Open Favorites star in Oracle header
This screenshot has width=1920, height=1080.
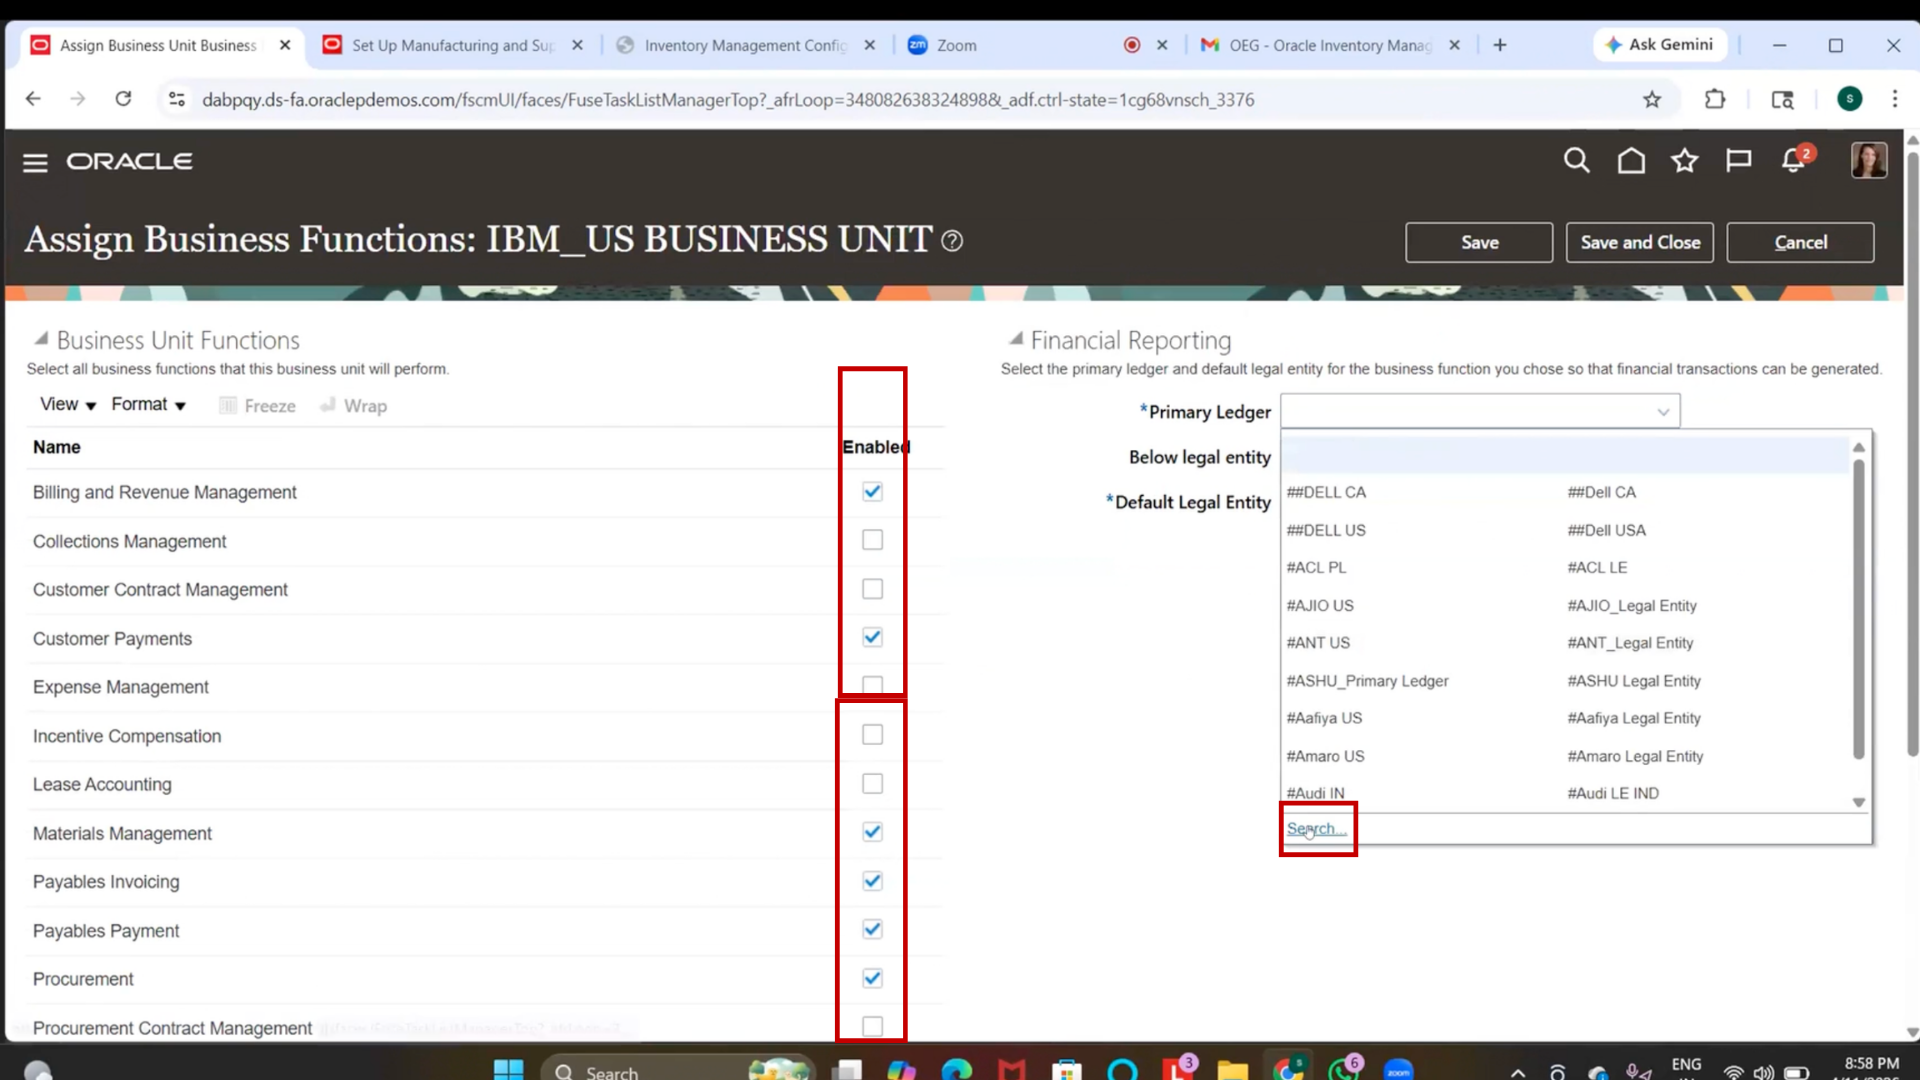tap(1685, 160)
